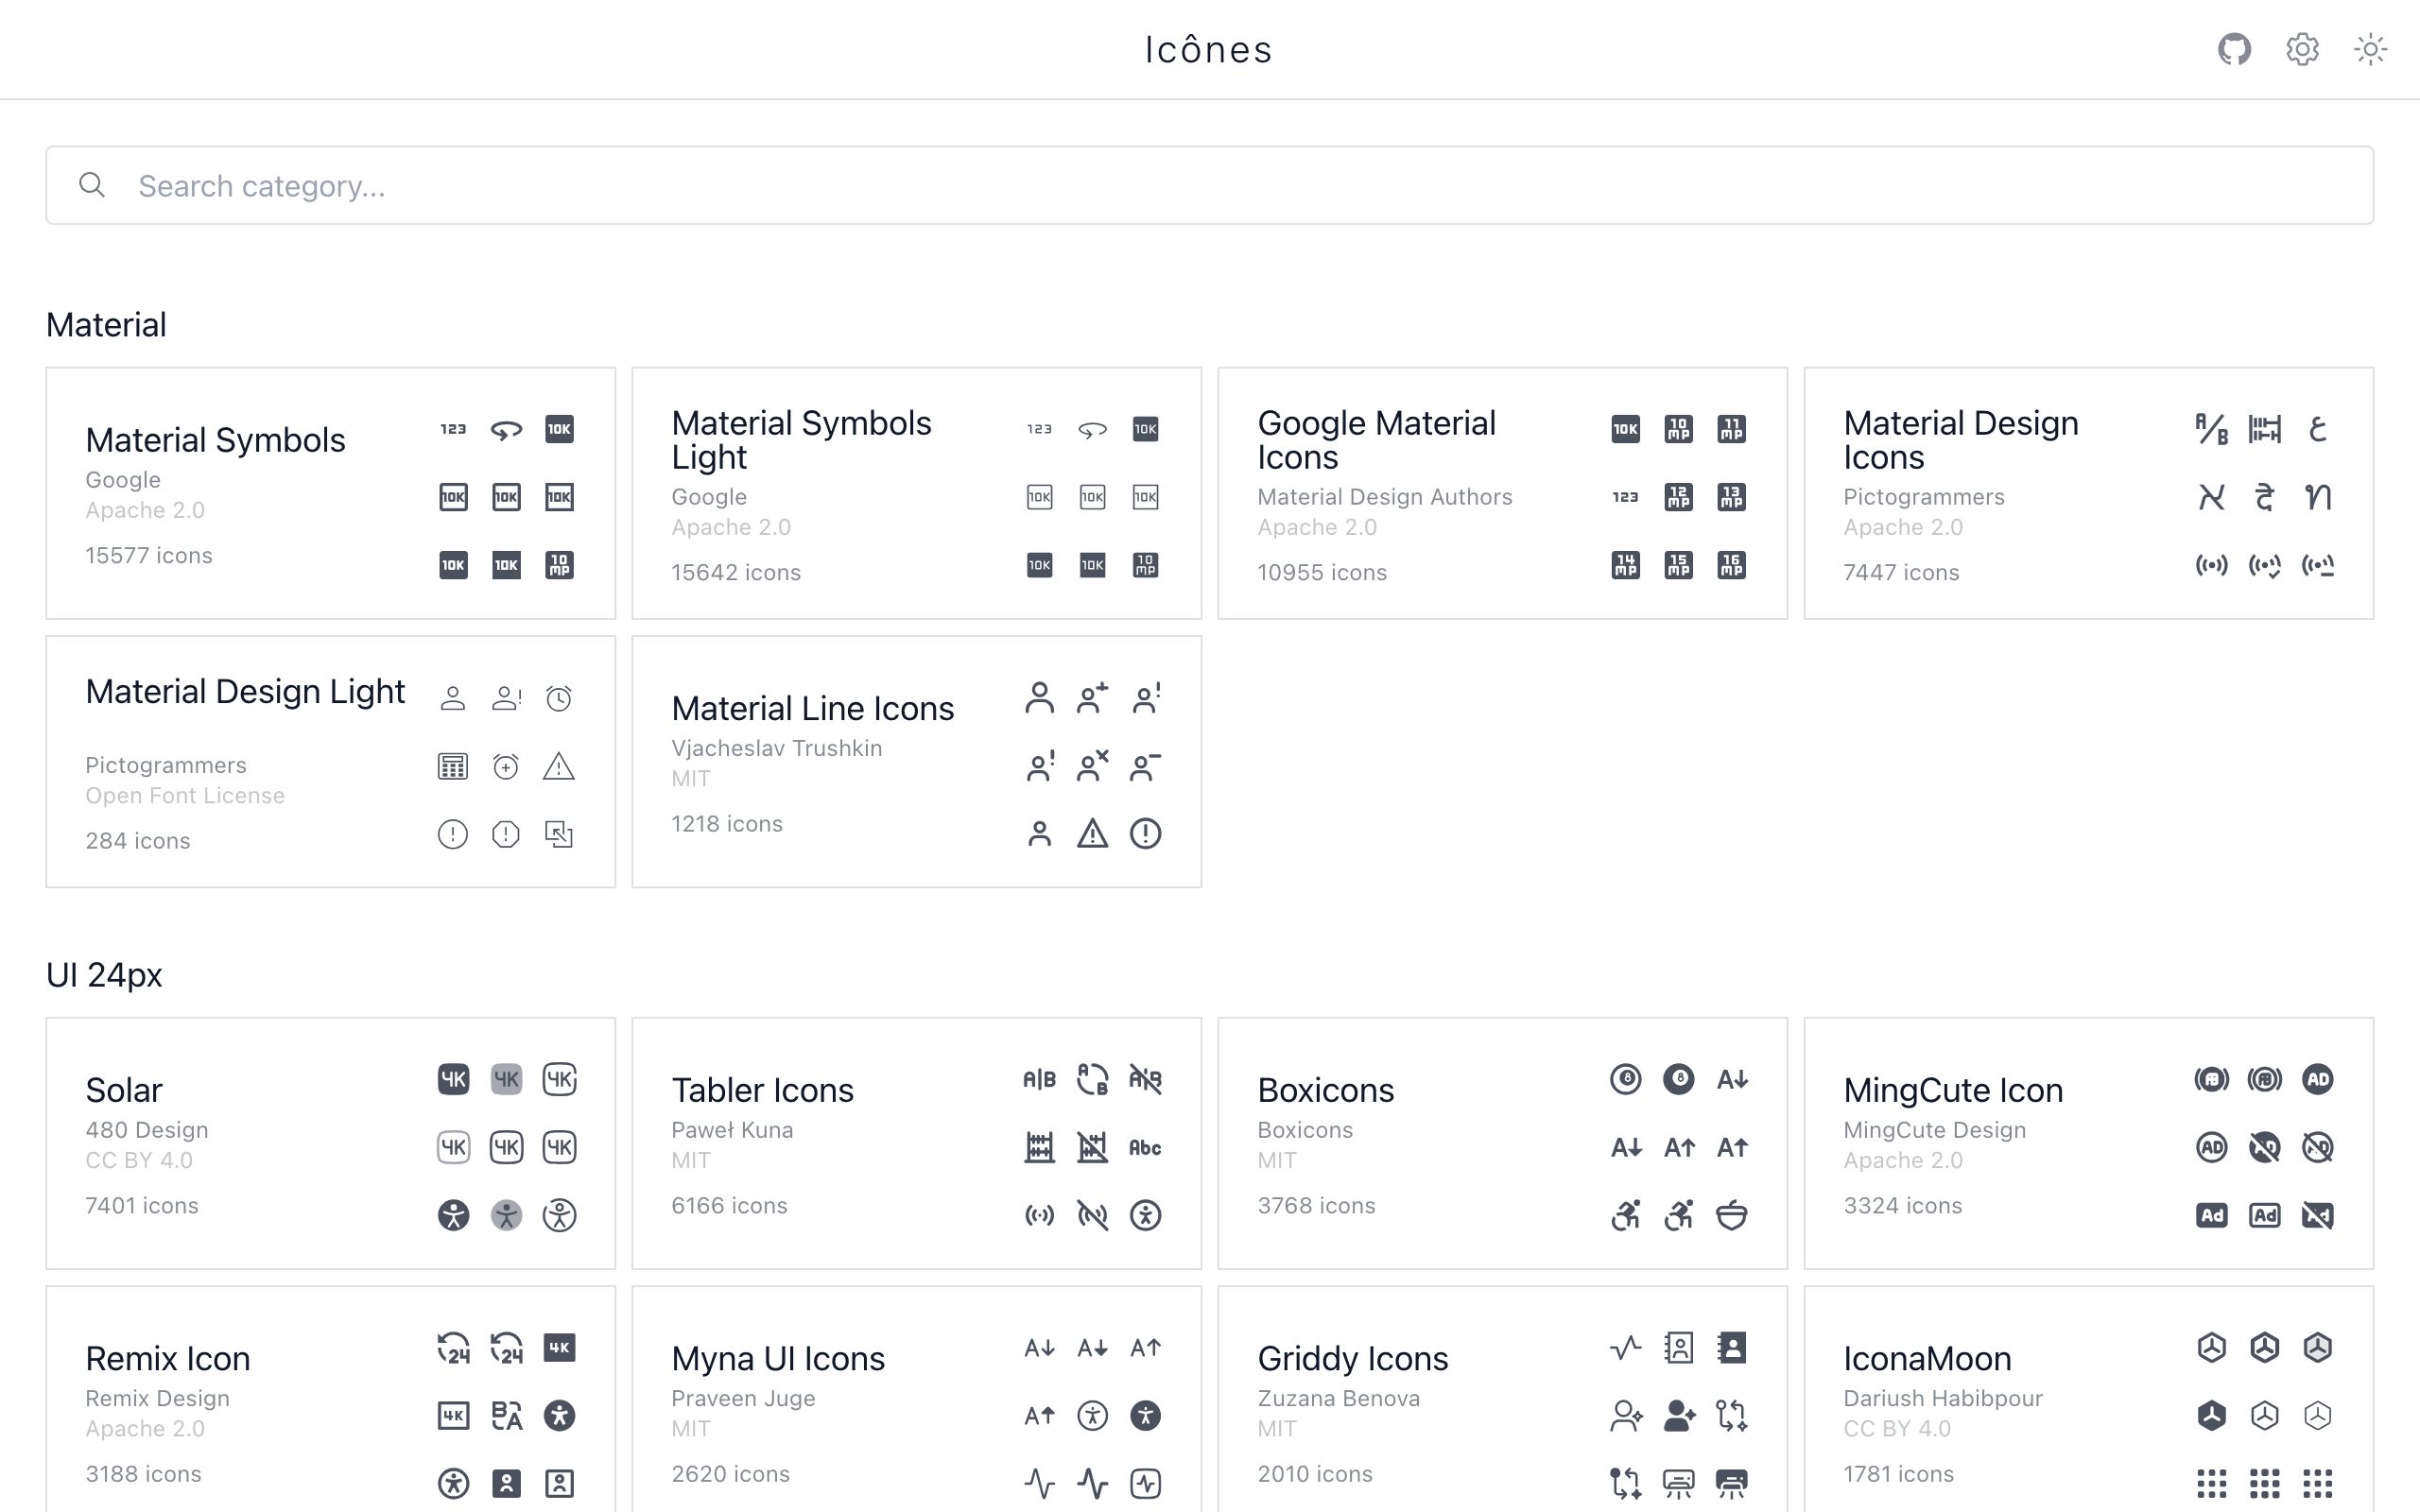The width and height of the screenshot is (2420, 1512).
Task: Click the "Pictogrammers" author under Material Design Icons
Action: (x=1923, y=497)
